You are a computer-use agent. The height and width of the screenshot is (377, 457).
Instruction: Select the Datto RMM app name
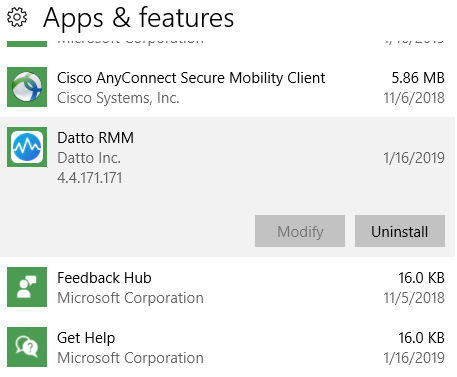96,138
